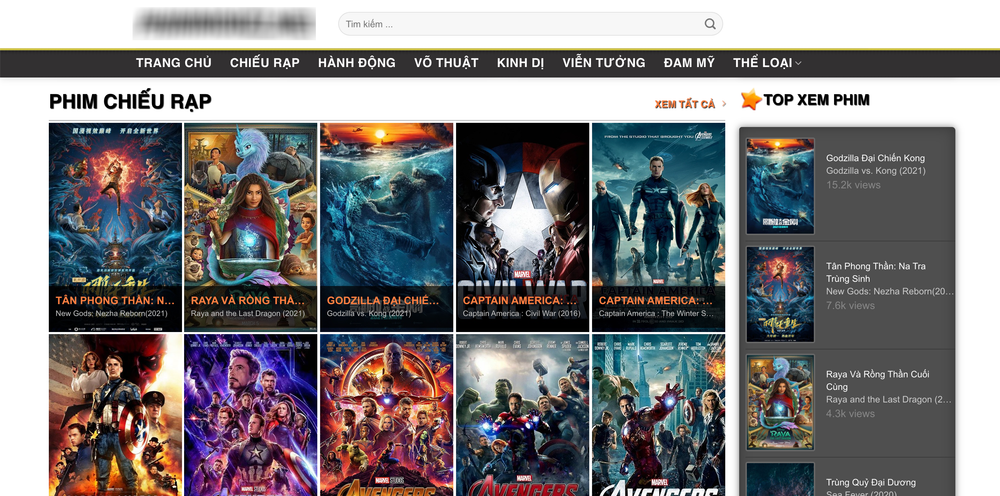The image size is (1000, 496).
Task: Open the ĐAM MỸ category
Action: 689,62
